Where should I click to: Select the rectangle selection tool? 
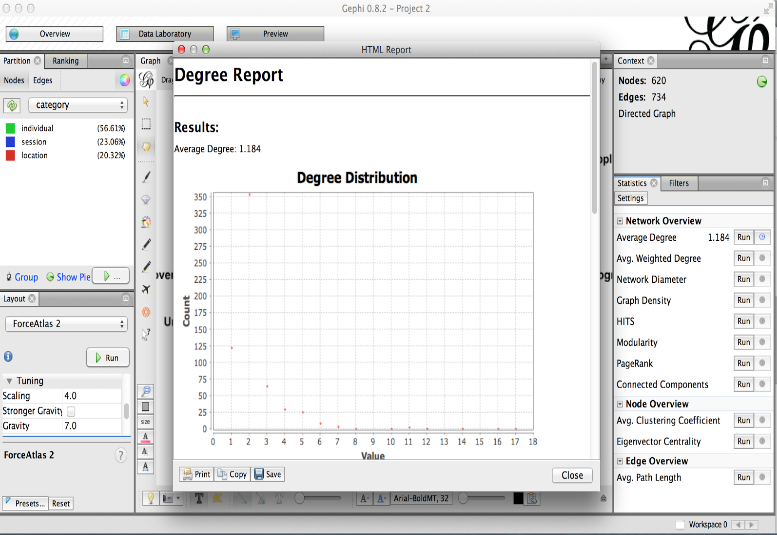pyautogui.click(x=146, y=124)
